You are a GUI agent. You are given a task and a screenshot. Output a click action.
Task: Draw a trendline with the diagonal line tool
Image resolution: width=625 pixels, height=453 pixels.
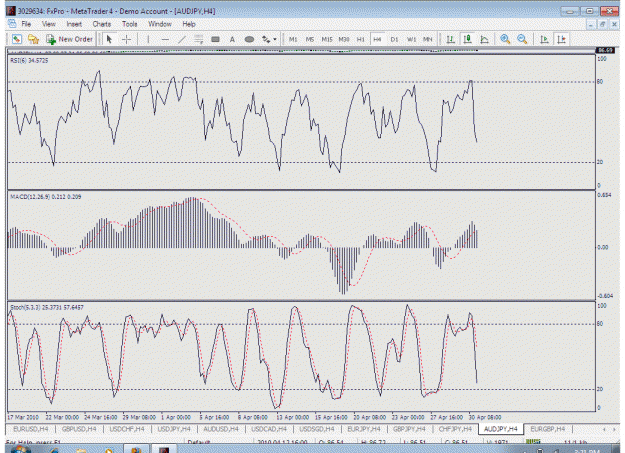click(182, 39)
